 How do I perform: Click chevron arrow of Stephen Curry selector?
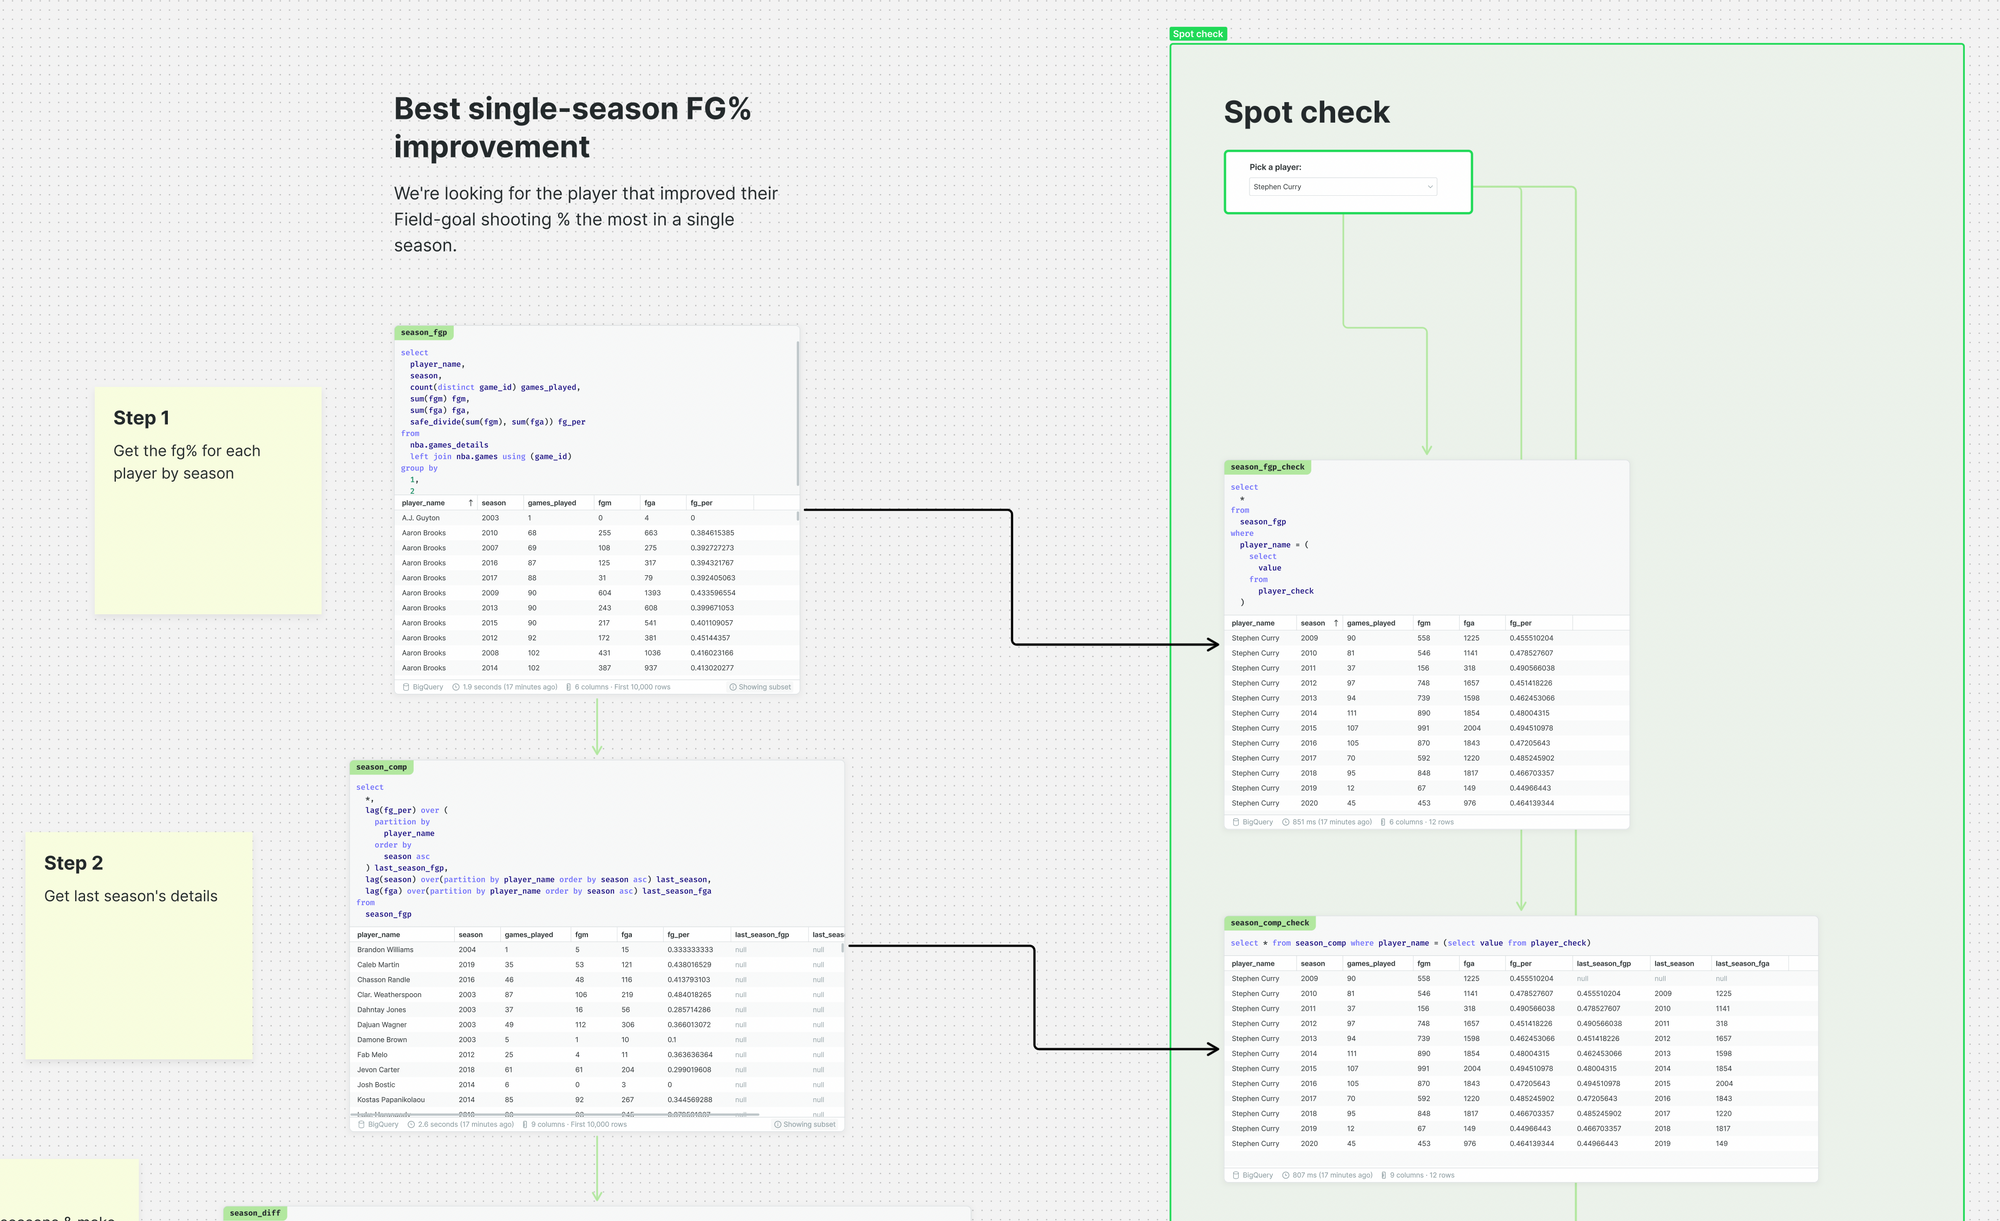tap(1429, 187)
